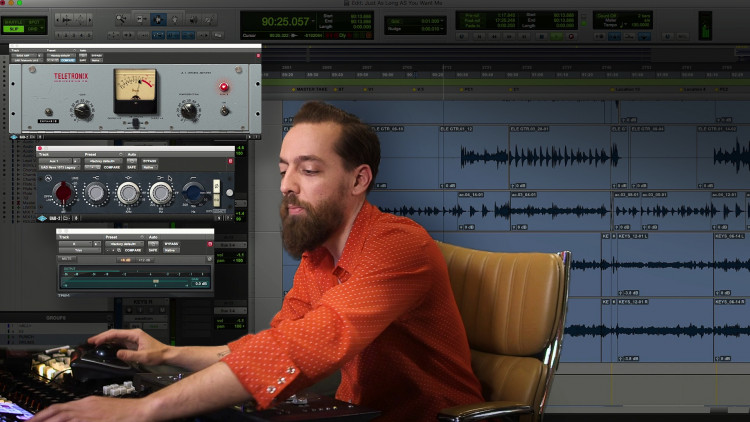Viewport: 750px width, 422px height.
Task: Click the Teletronix meter selector switch
Action: 136,123
